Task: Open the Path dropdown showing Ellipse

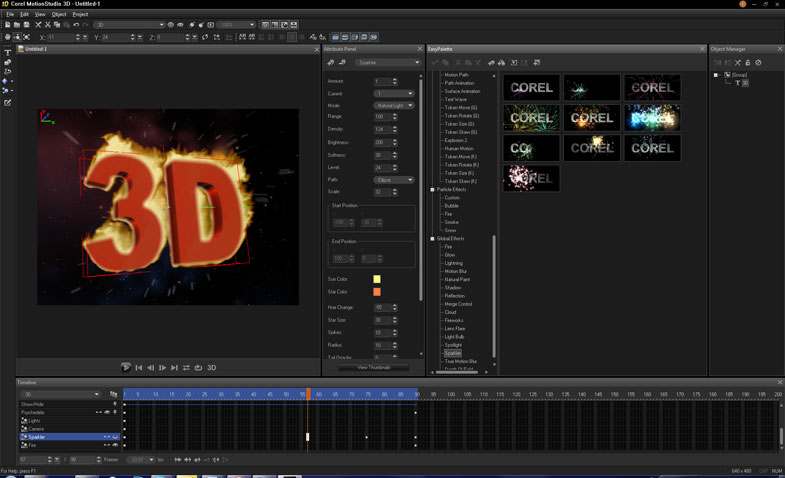Action: [393, 180]
